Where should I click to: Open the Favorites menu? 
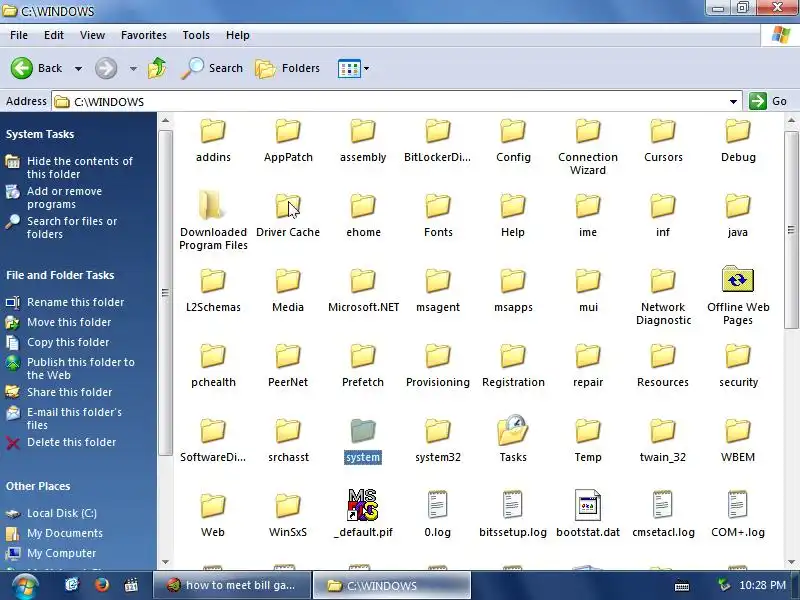[x=144, y=35]
